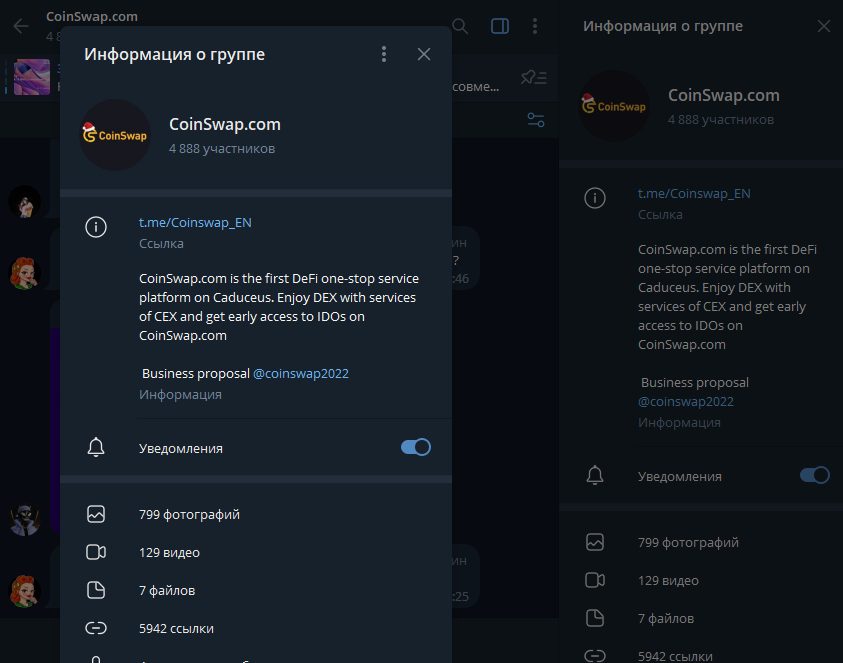Click 4 888 участников in center dialog
Image resolution: width=843 pixels, height=663 pixels.
point(222,148)
